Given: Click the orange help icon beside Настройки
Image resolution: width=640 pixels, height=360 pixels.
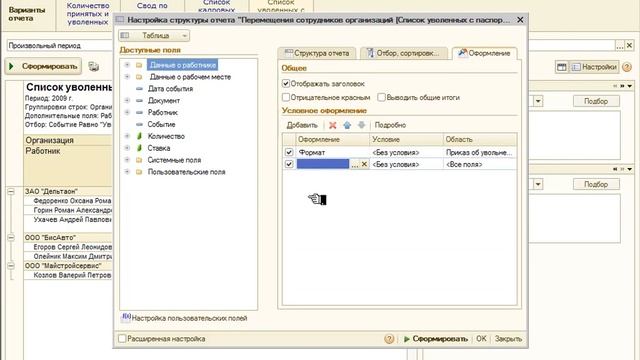Looking at the screenshot, I should [x=627, y=67].
